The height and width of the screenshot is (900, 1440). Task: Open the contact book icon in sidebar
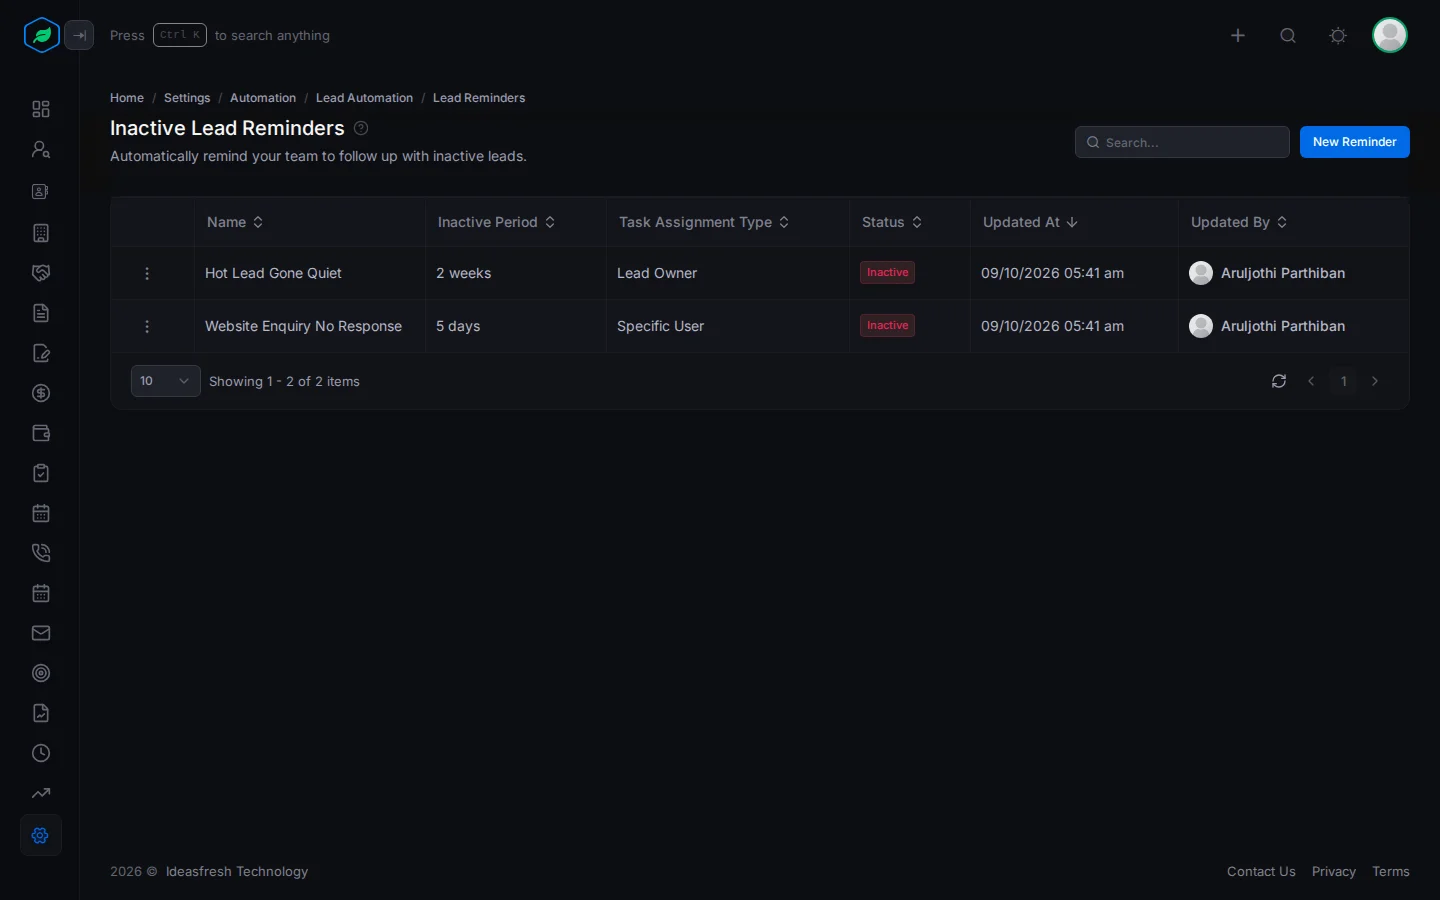pyautogui.click(x=41, y=191)
